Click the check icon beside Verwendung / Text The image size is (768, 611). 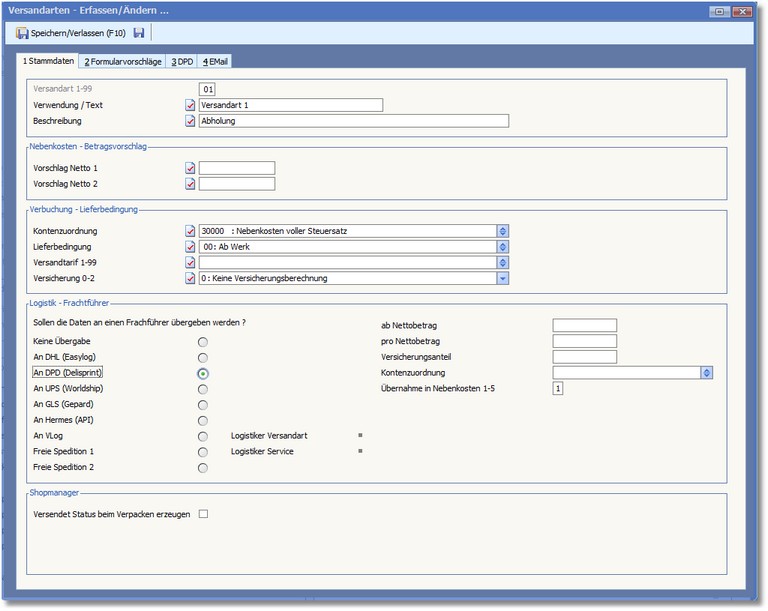(x=190, y=105)
